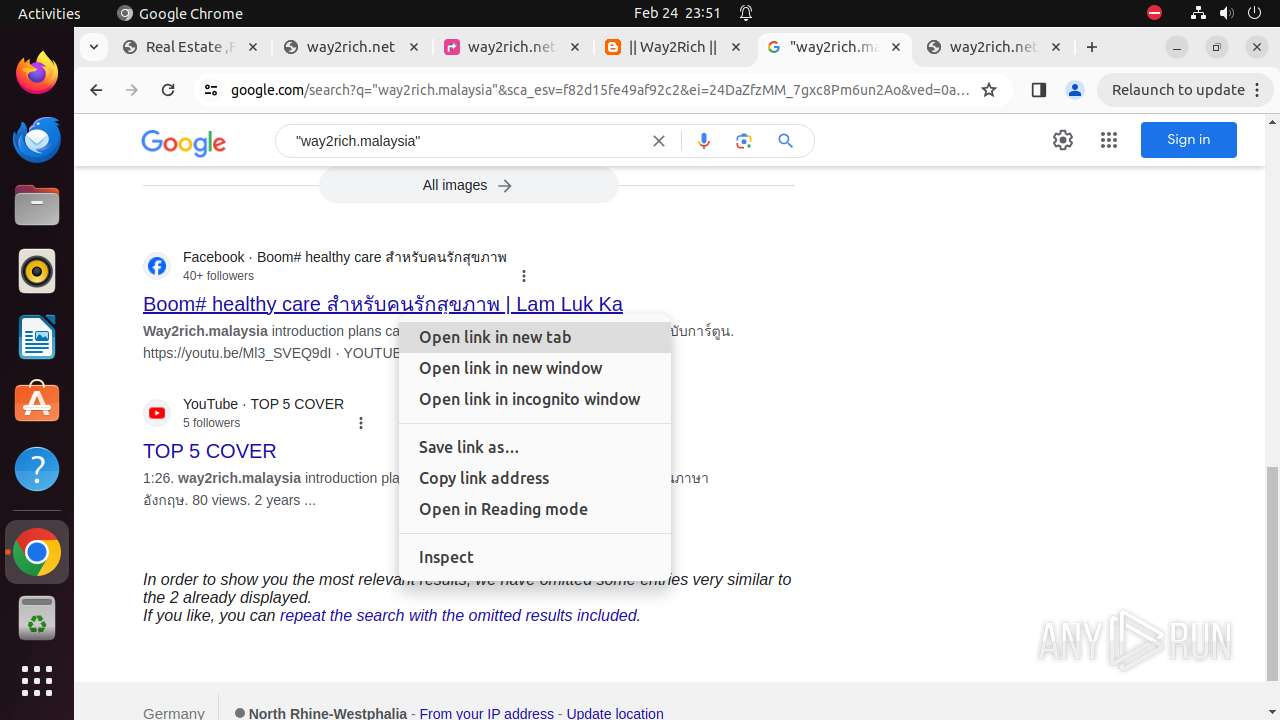Click the Google logo
Screen dimensions: 1280x720
184,142
